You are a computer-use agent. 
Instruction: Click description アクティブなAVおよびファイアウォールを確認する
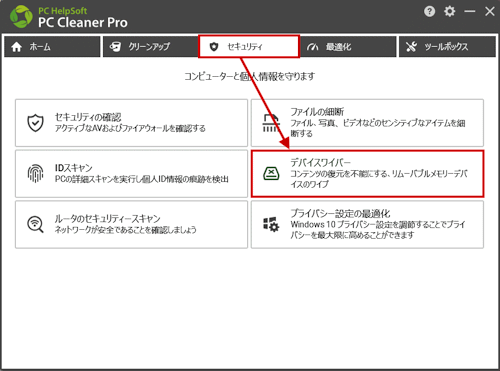[130, 128]
